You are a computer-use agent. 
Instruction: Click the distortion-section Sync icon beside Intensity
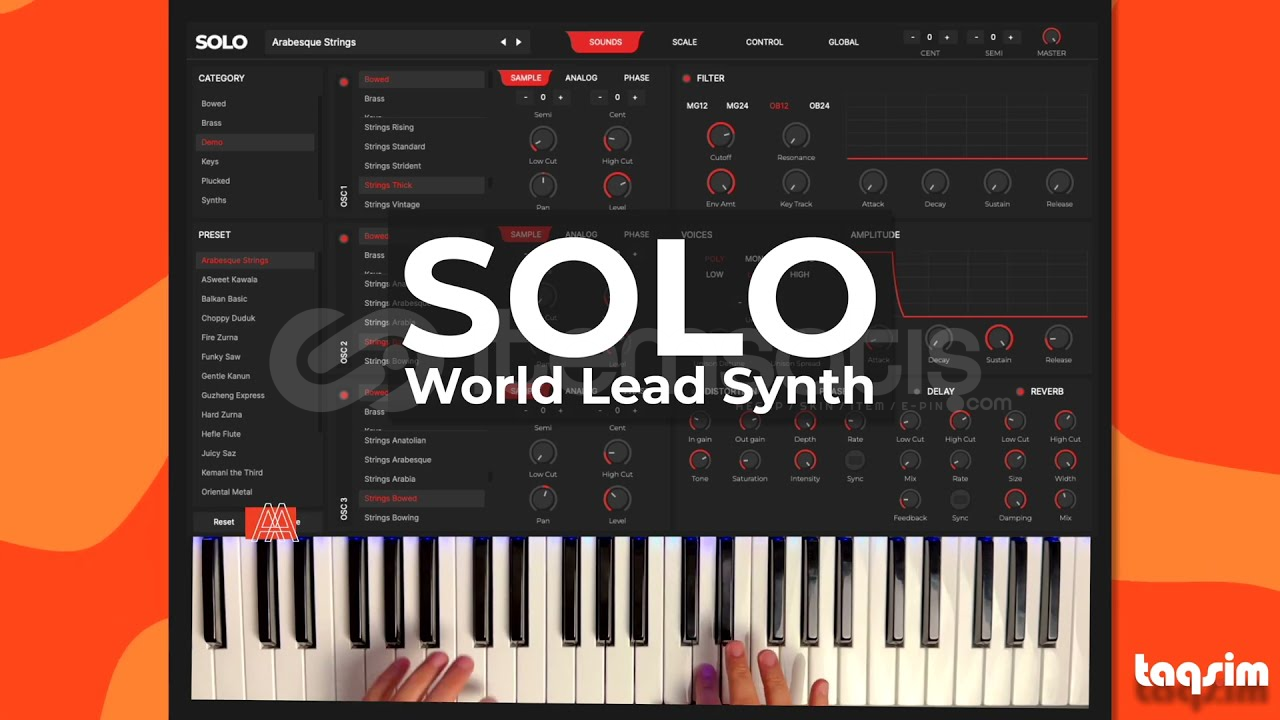tap(855, 460)
